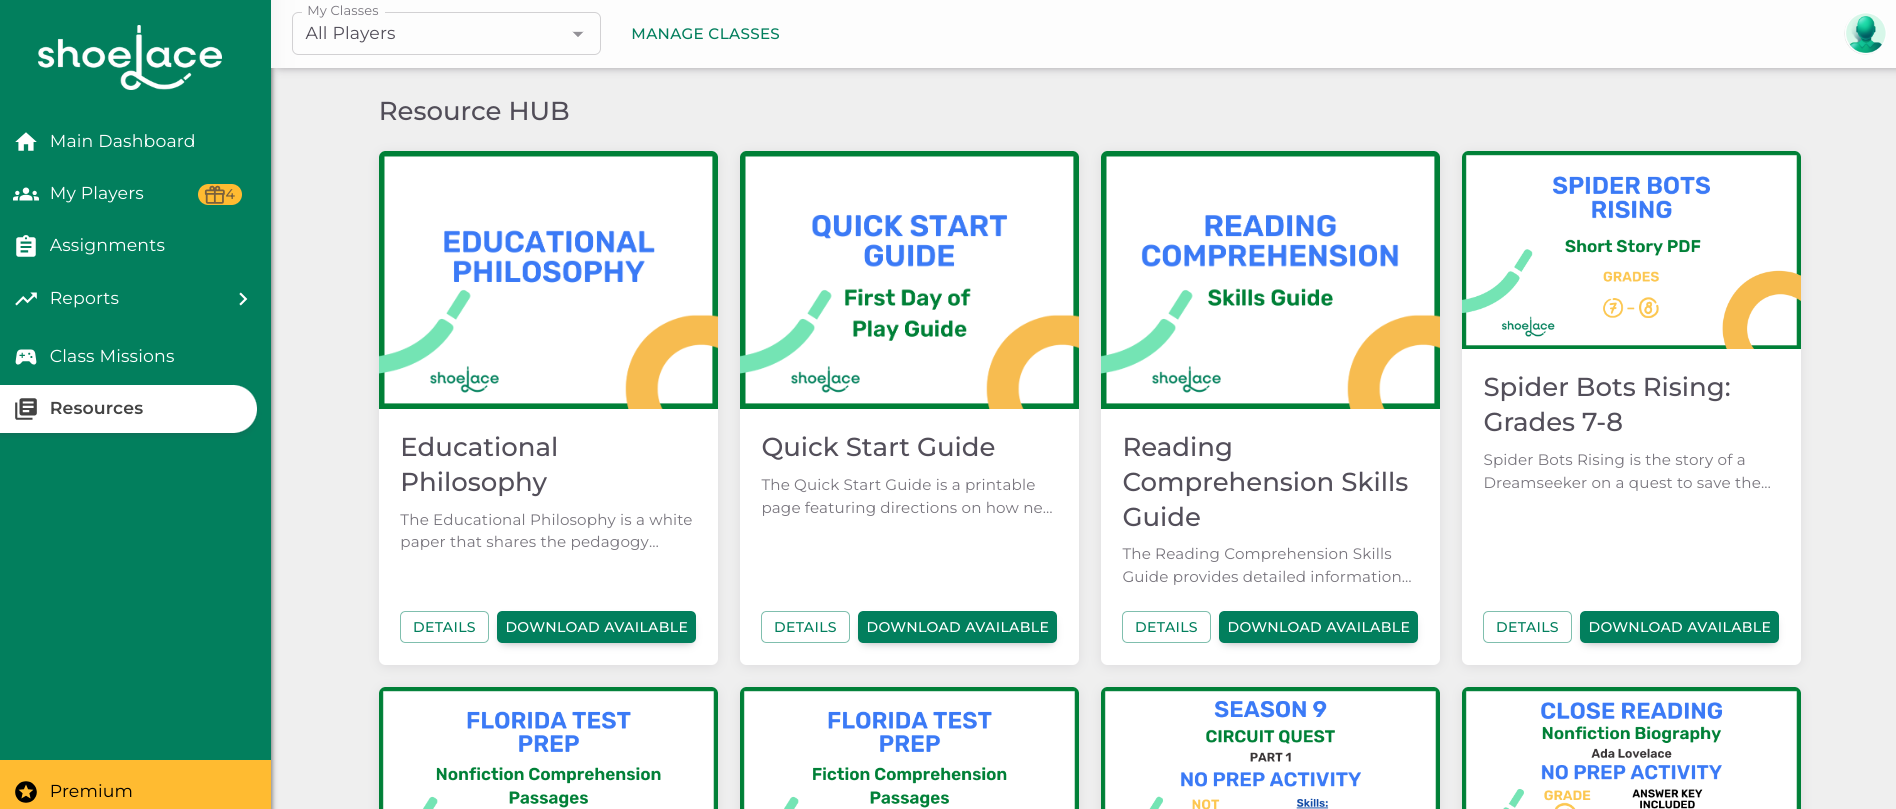Select the Resources menu item
The height and width of the screenshot is (809, 1896).
(128, 408)
